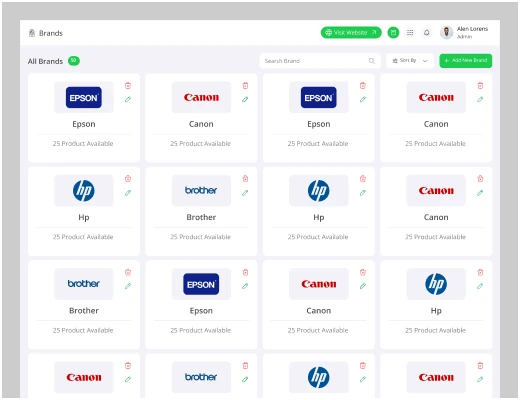Delete the first Epson card in top row
The image size is (520, 400).
(128, 86)
